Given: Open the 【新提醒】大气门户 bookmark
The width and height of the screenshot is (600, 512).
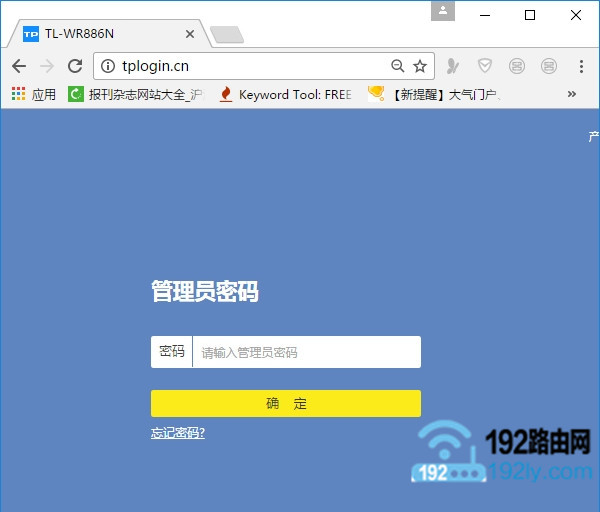Looking at the screenshot, I should point(434,95).
